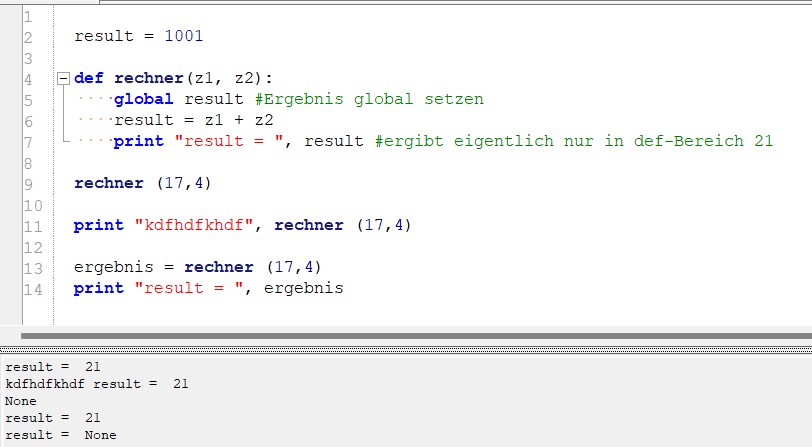This screenshot has width=812, height=447.
Task: Click line number 4 in the margin
Action: coord(28,79)
